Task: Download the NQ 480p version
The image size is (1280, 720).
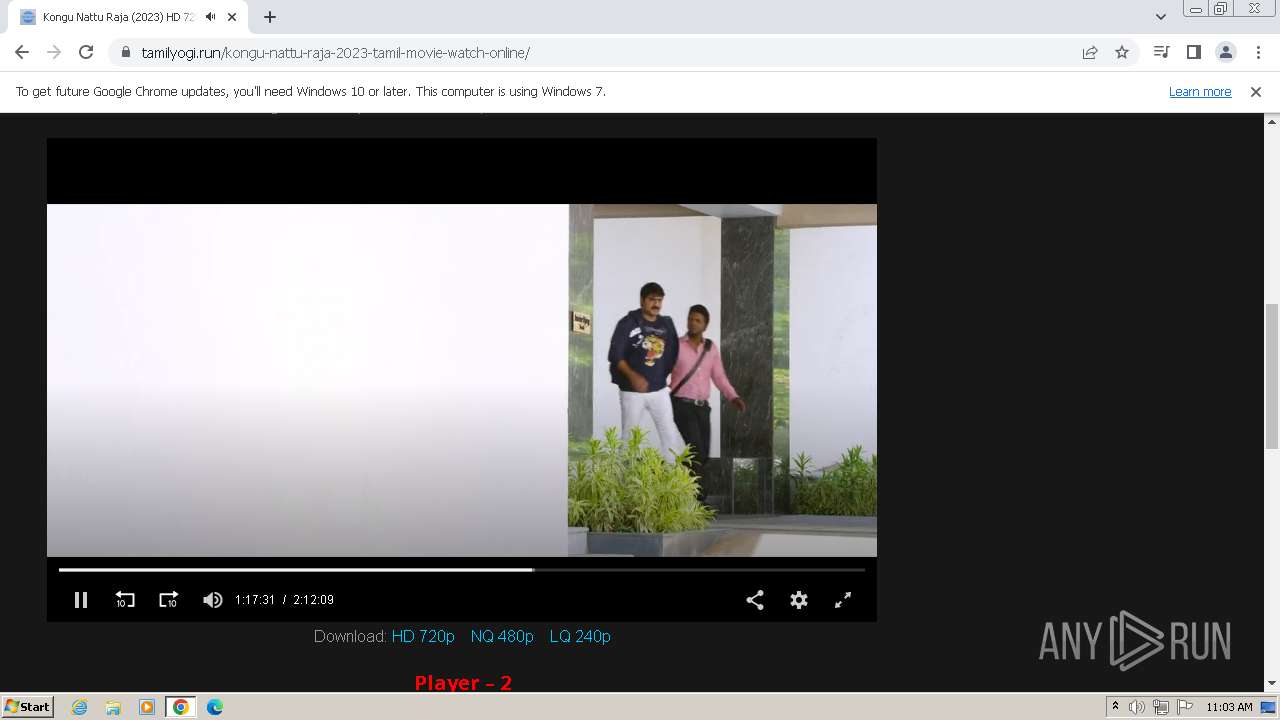Action: (502, 636)
